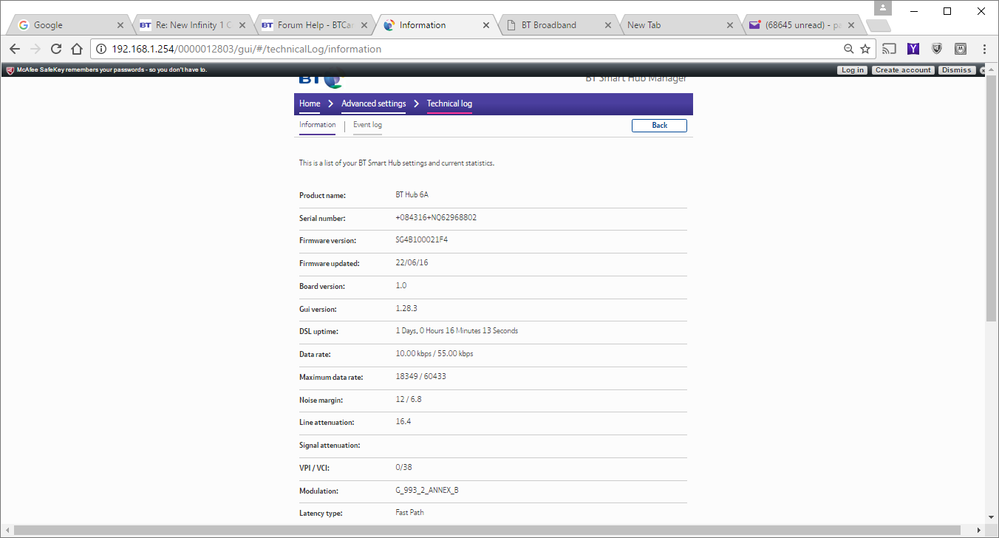The width and height of the screenshot is (999, 538).
Task: Click the BT Smart Hub settings description text
Action: click(397, 163)
